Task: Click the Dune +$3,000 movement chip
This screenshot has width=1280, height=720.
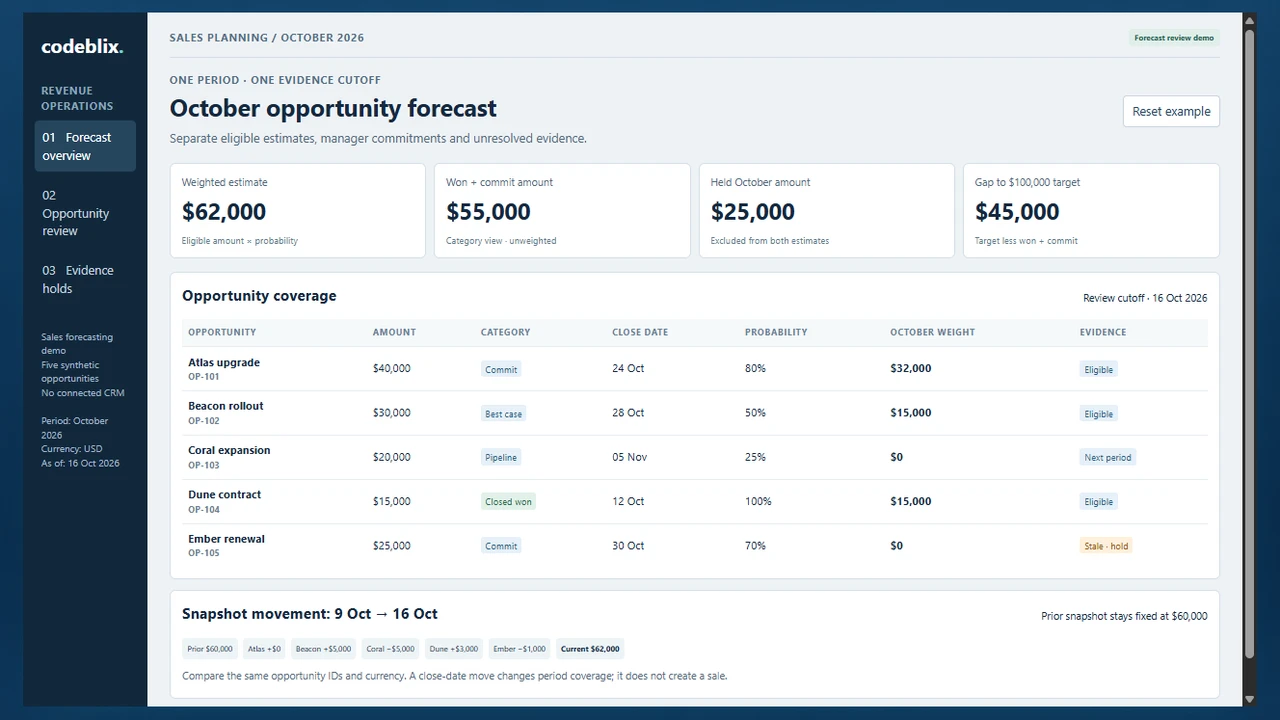Action: coord(454,649)
